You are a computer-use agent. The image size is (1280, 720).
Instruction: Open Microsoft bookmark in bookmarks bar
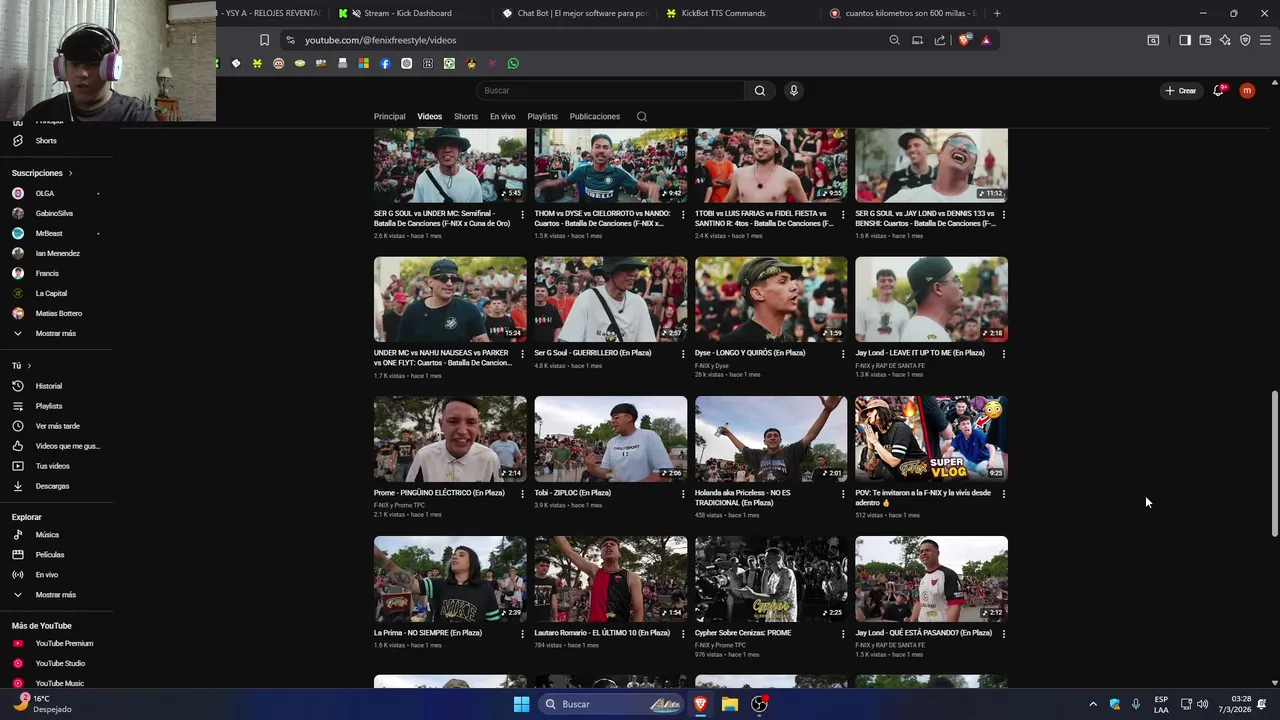(364, 63)
